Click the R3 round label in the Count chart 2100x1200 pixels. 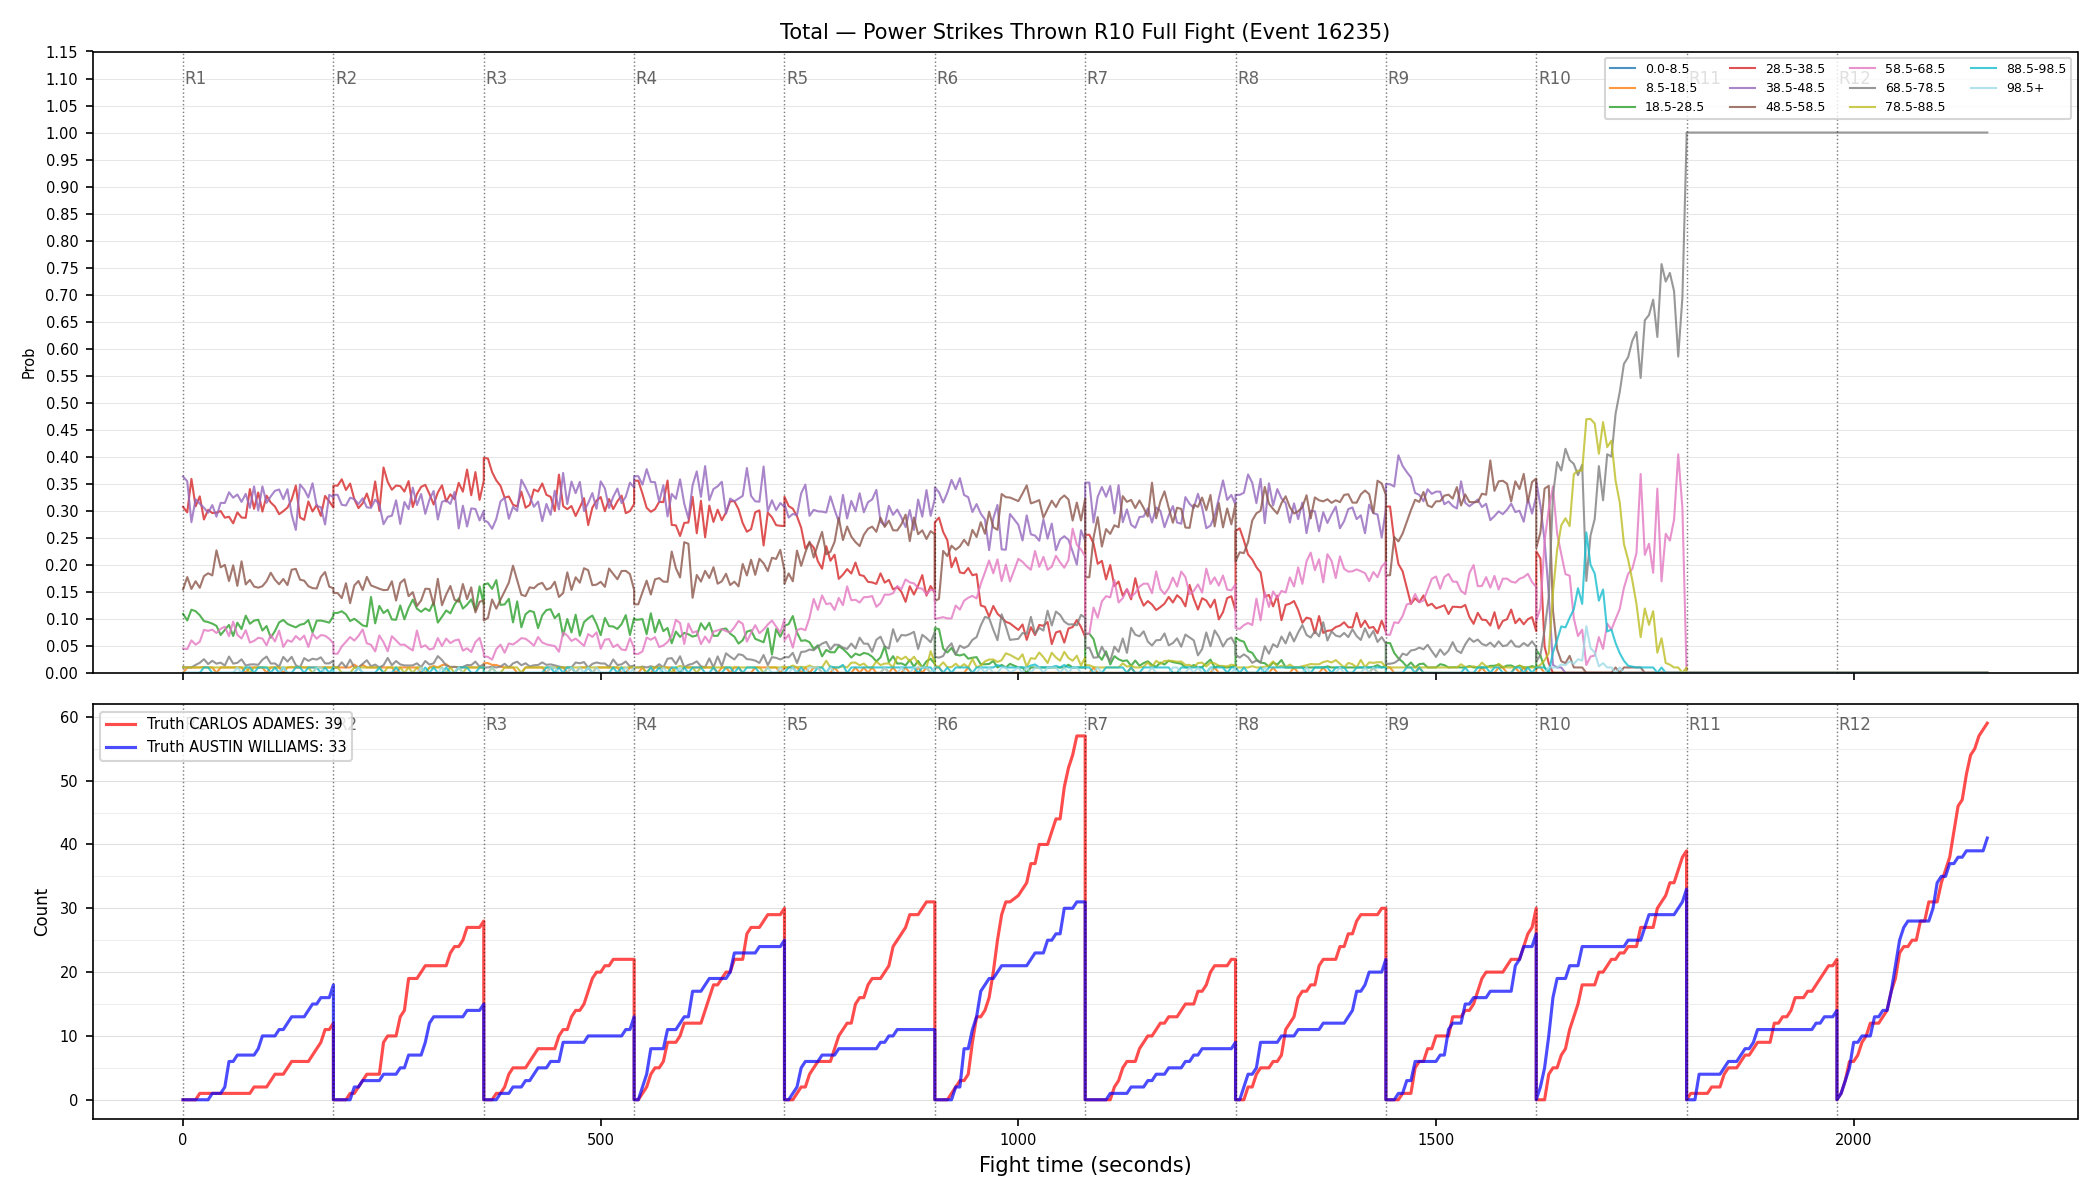click(x=497, y=724)
